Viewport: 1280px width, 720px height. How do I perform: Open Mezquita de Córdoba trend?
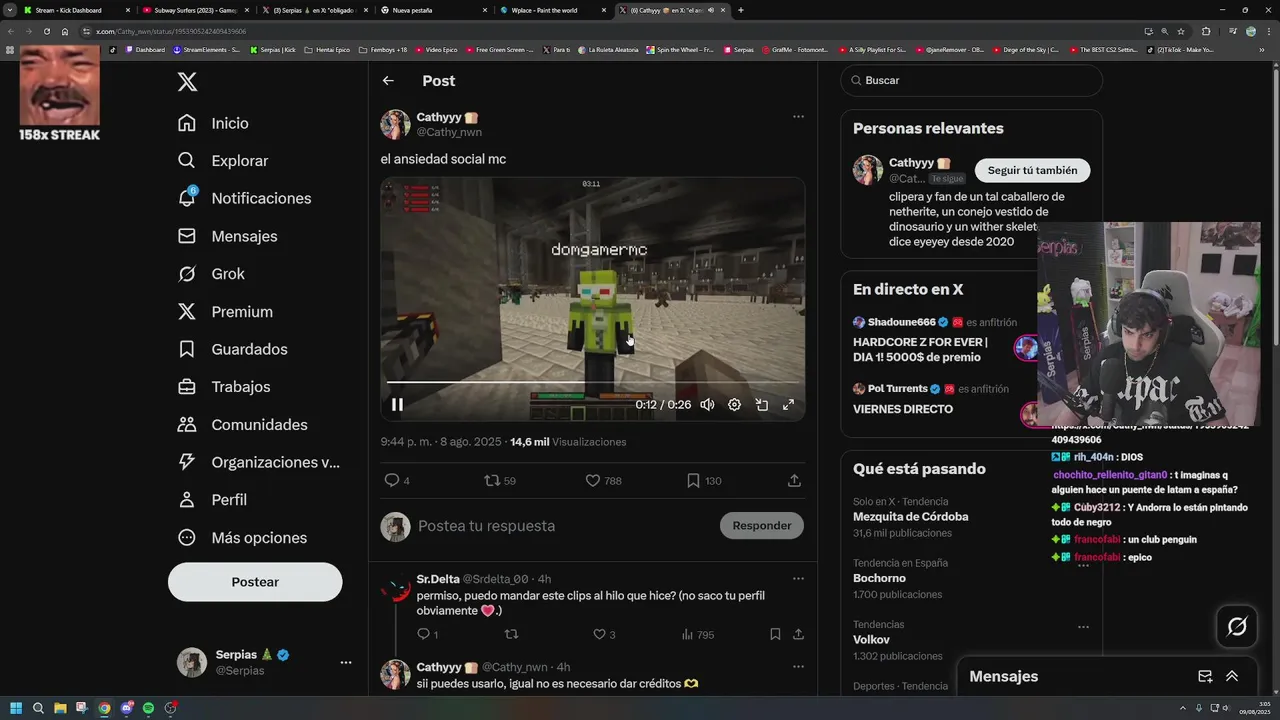tap(910, 517)
